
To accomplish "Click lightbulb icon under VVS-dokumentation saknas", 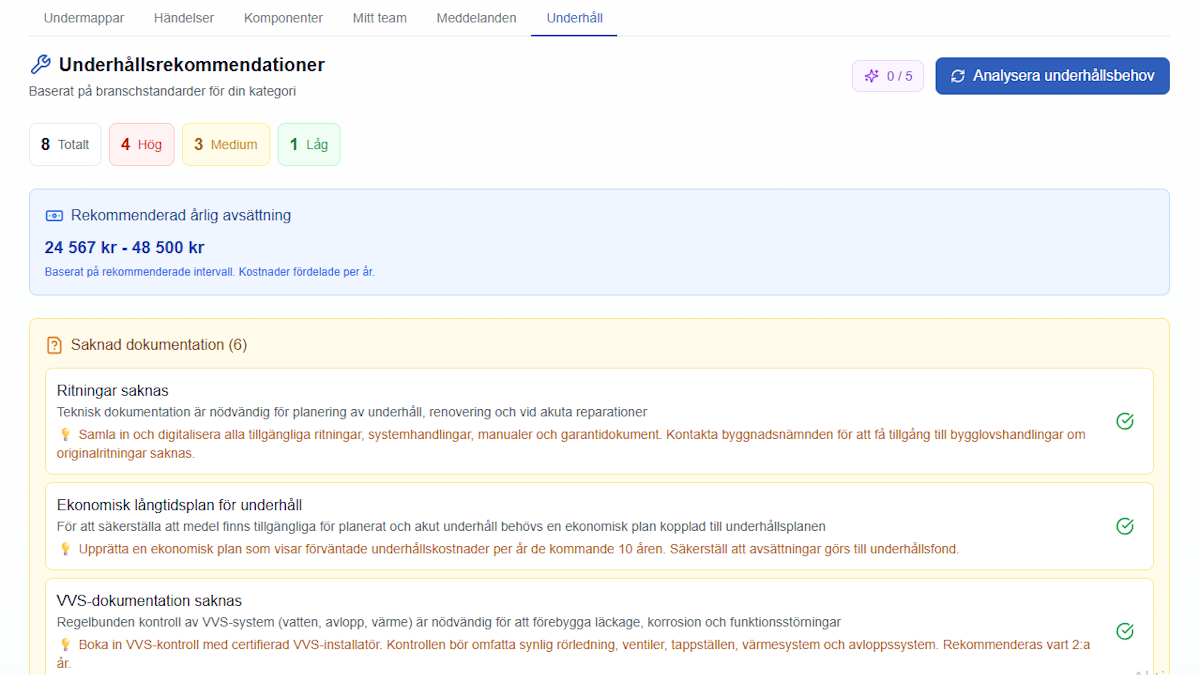I will (66, 645).
